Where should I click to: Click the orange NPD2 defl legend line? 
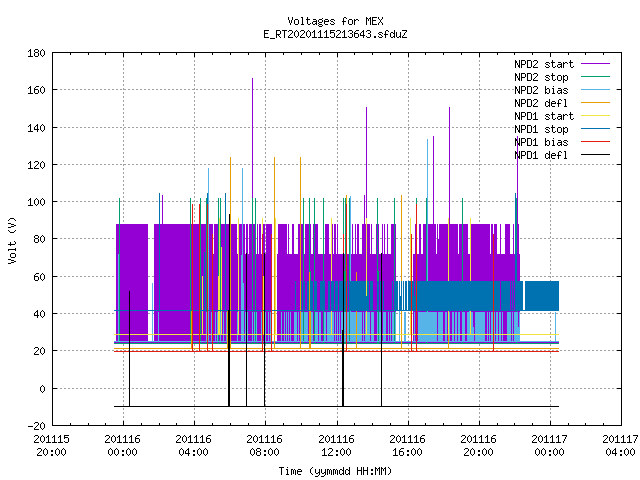tap(595, 103)
